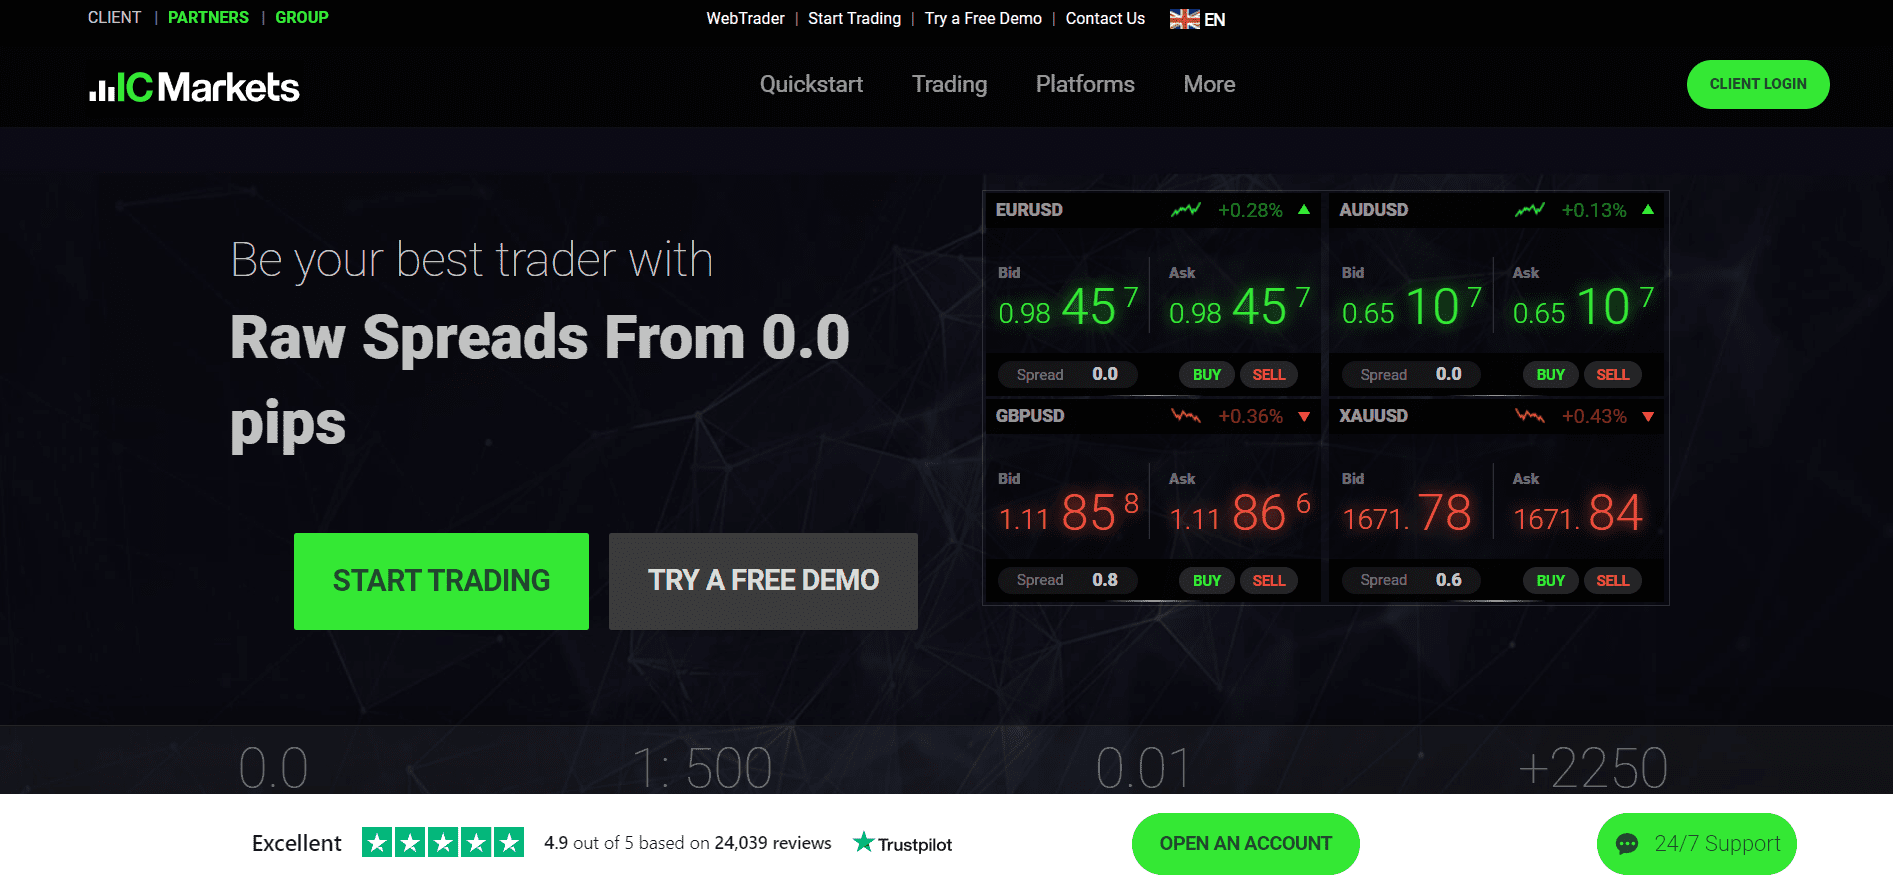The height and width of the screenshot is (885, 1893).
Task: Click the XAUUSD ask price 1671.84
Action: (1578, 513)
